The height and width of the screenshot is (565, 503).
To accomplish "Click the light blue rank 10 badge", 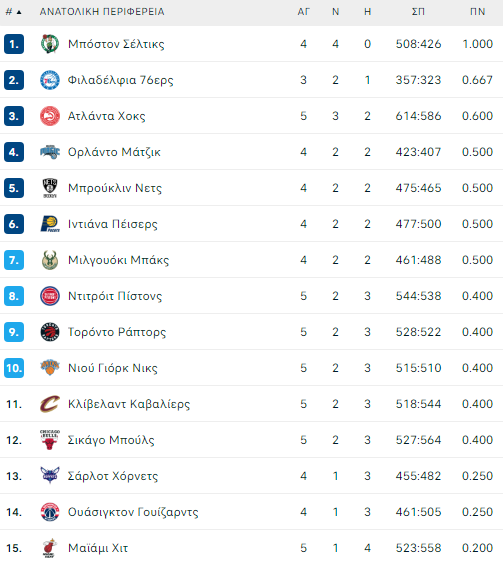I will tap(14, 368).
